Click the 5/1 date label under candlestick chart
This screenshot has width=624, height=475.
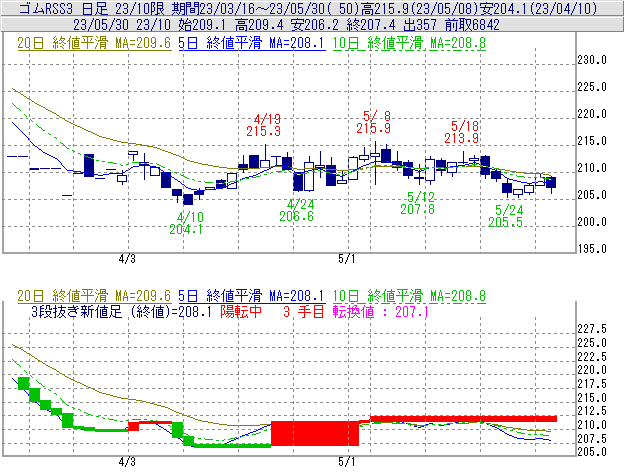point(347,259)
